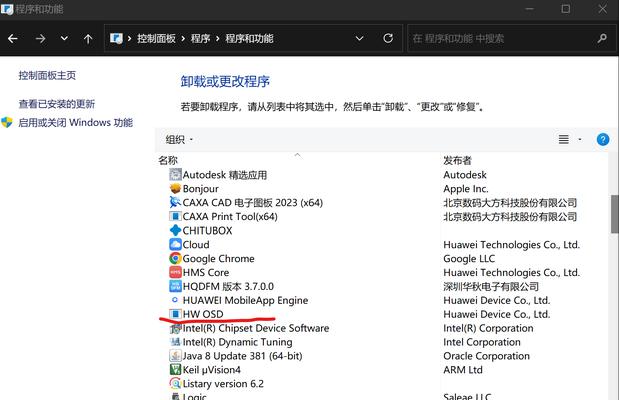Sort by the 发布者 column header
The width and height of the screenshot is (619, 400).
coord(458,160)
